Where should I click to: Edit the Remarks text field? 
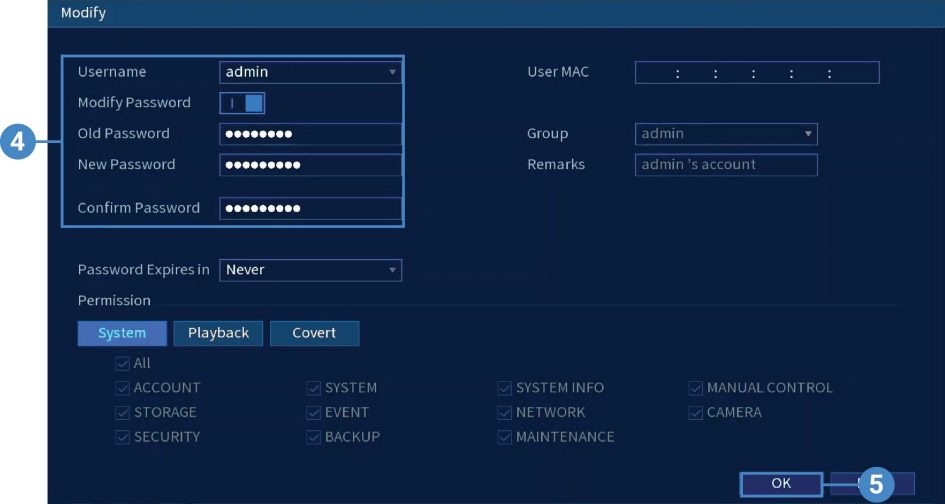(x=725, y=165)
